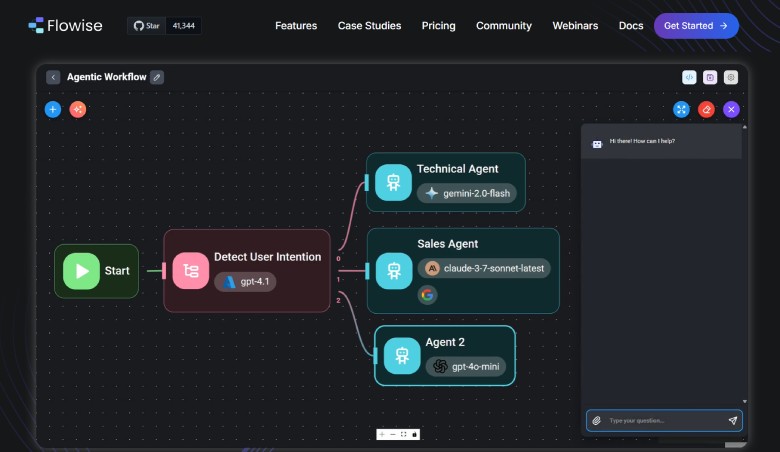Toggle canvas lock in the zoom controls
This screenshot has width=780, height=452.
coord(414,434)
